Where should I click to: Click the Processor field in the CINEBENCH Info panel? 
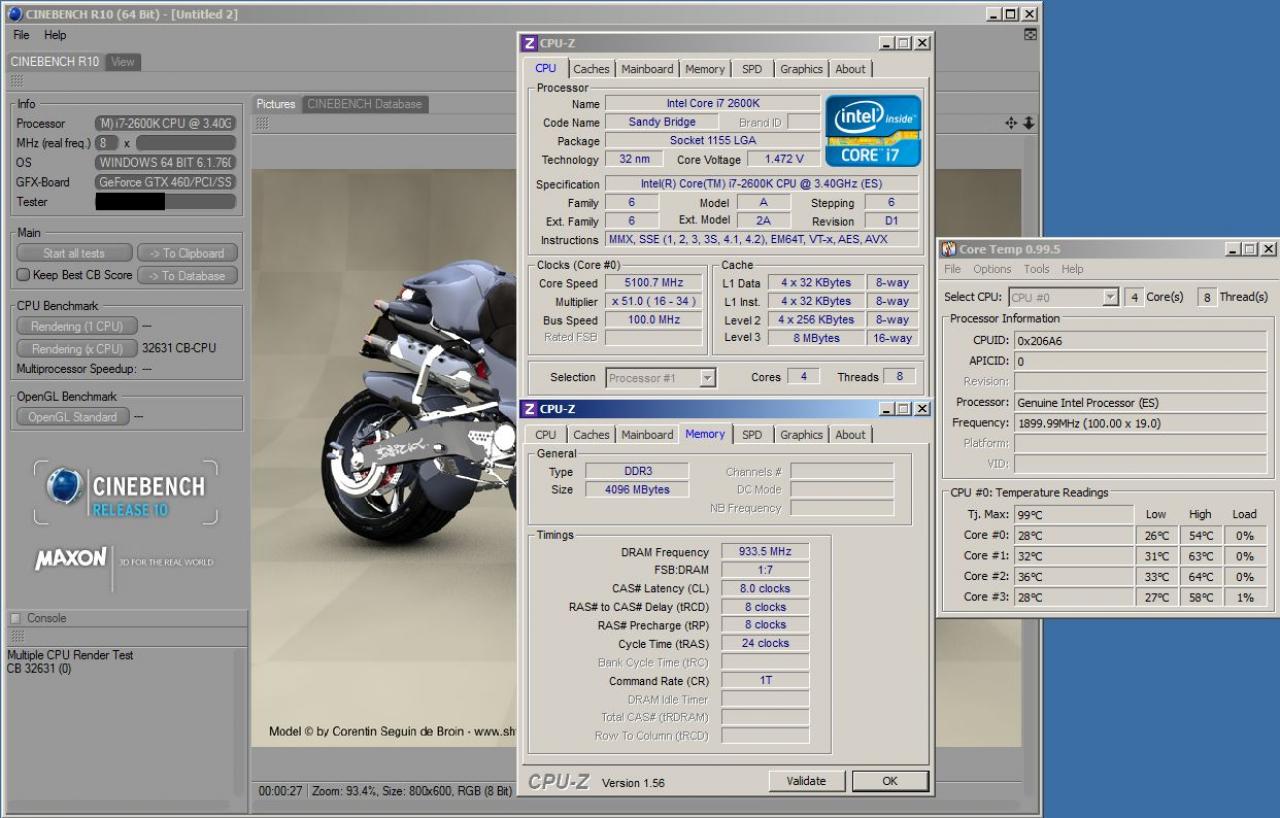(x=165, y=123)
